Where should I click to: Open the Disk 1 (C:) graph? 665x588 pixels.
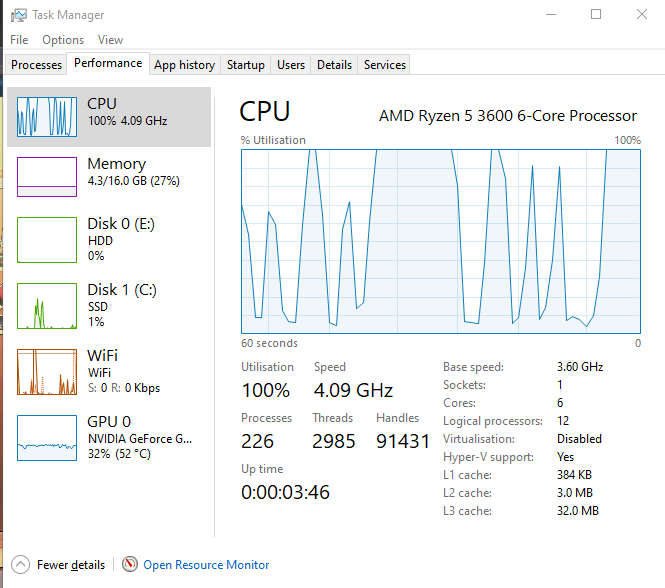(47, 306)
